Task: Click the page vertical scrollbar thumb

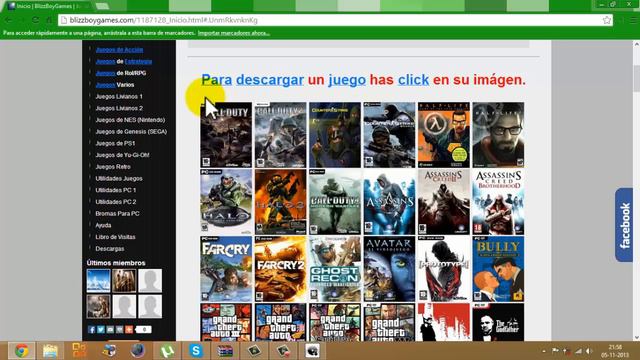Action: coord(636,78)
